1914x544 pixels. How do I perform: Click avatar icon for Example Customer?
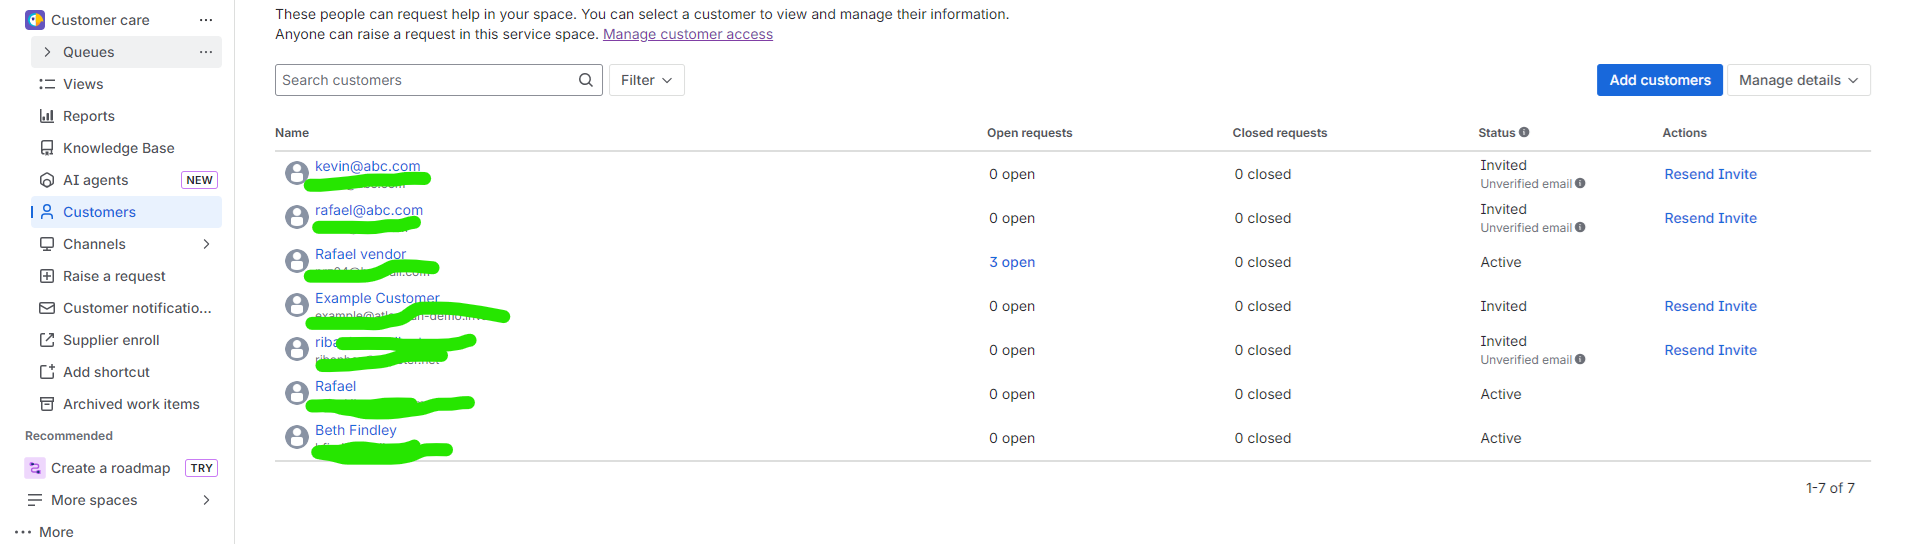coord(297,305)
